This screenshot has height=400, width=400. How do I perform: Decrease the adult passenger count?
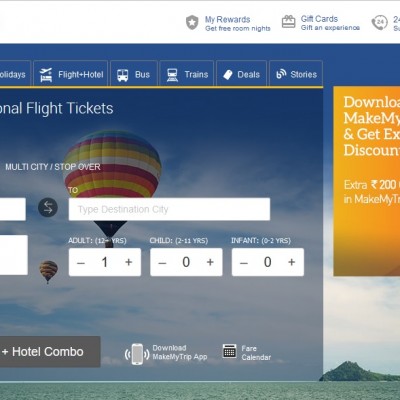(81, 263)
